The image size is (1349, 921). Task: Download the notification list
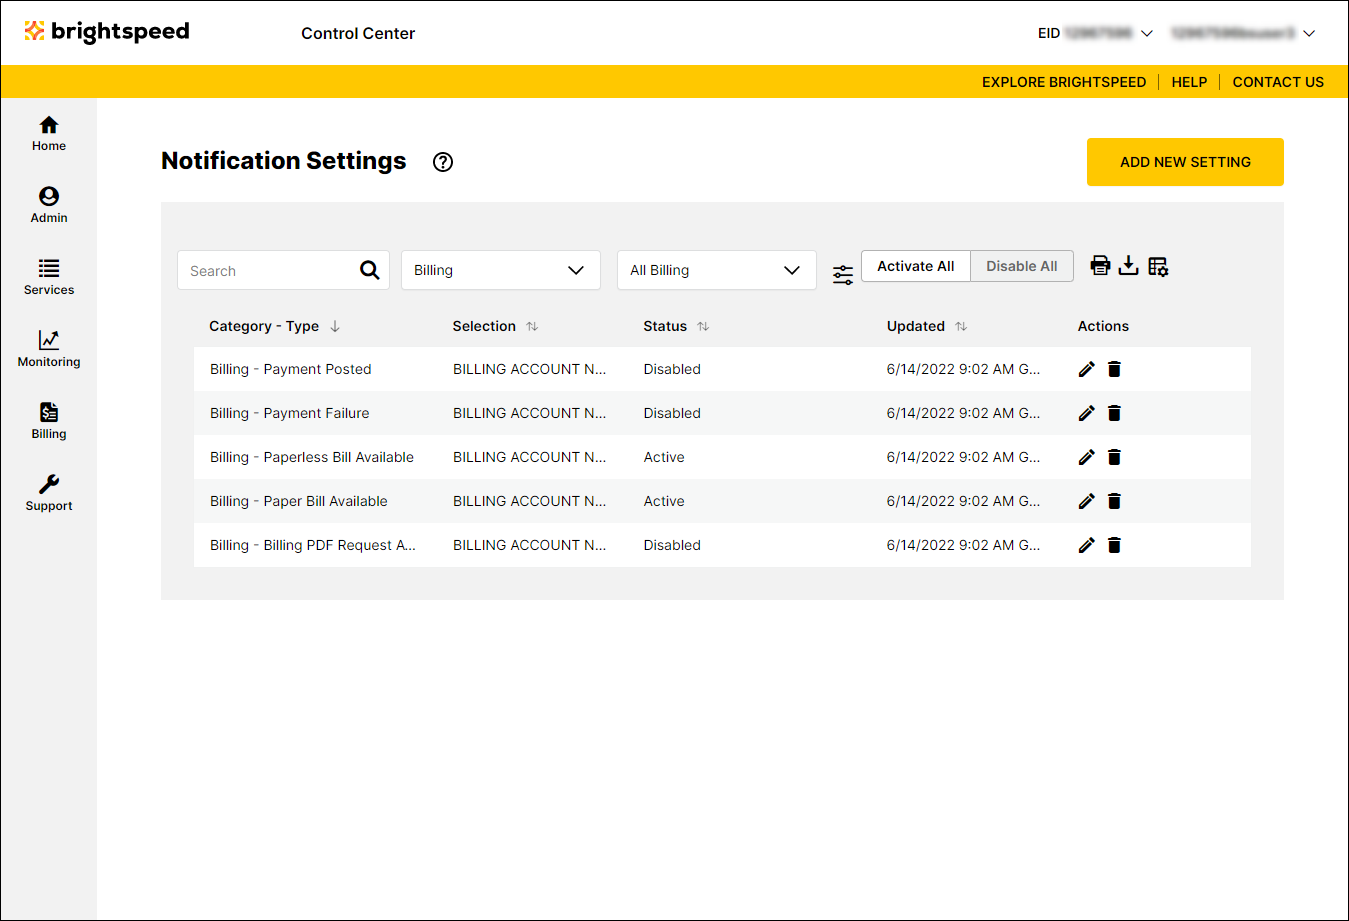click(1128, 265)
